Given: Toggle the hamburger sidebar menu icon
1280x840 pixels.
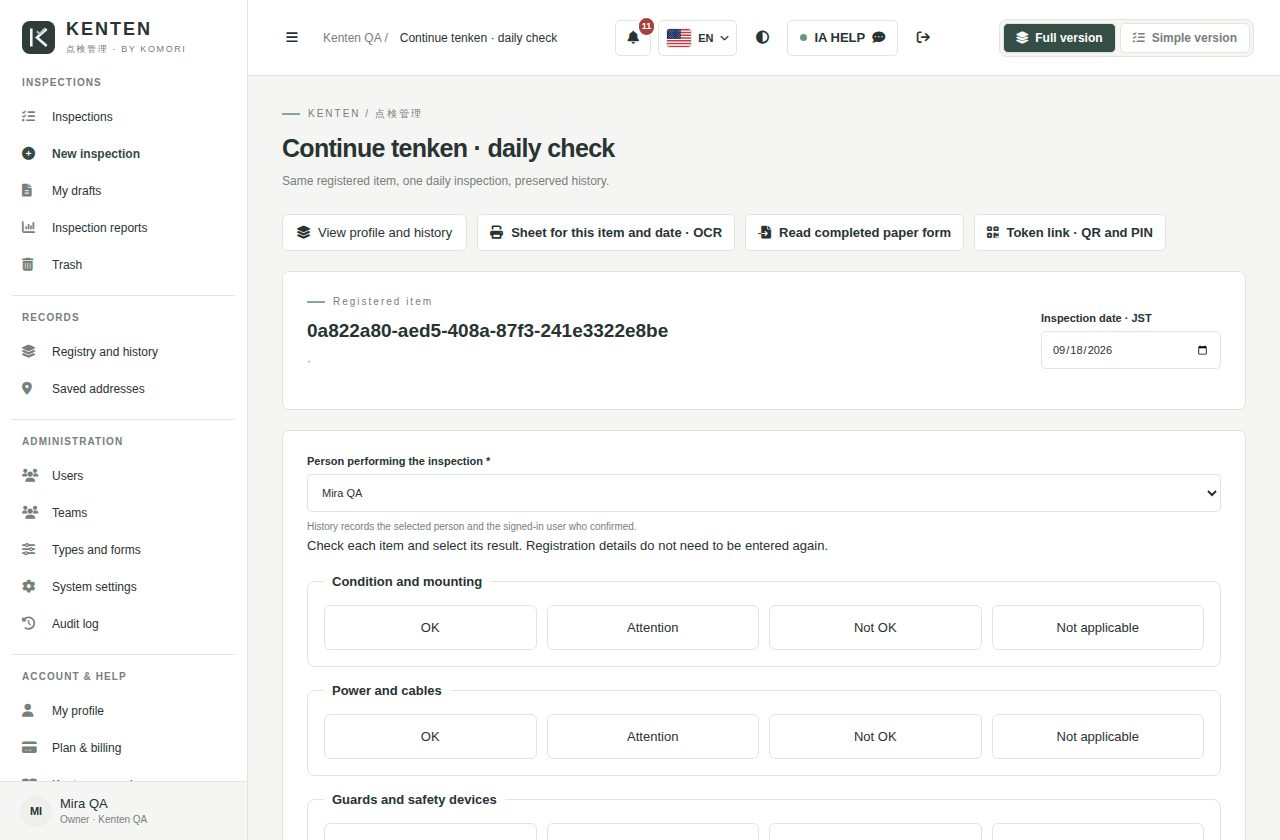Looking at the screenshot, I should (292, 37).
